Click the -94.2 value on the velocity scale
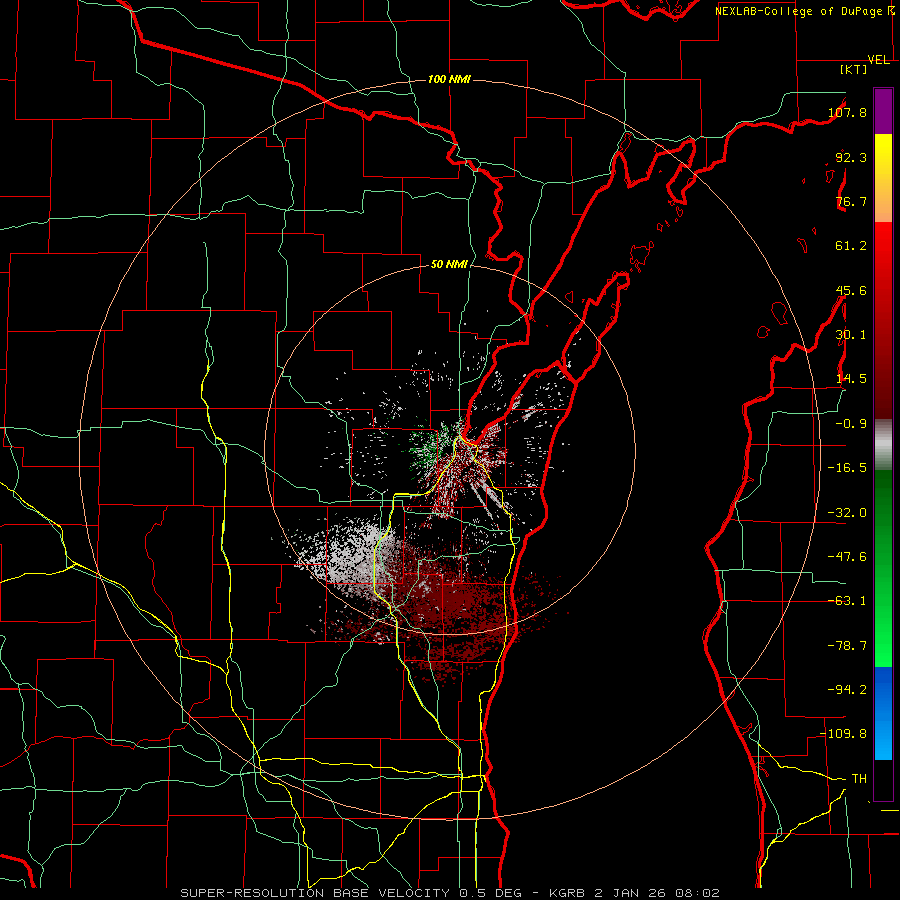The width and height of the screenshot is (900, 900). [x=847, y=689]
